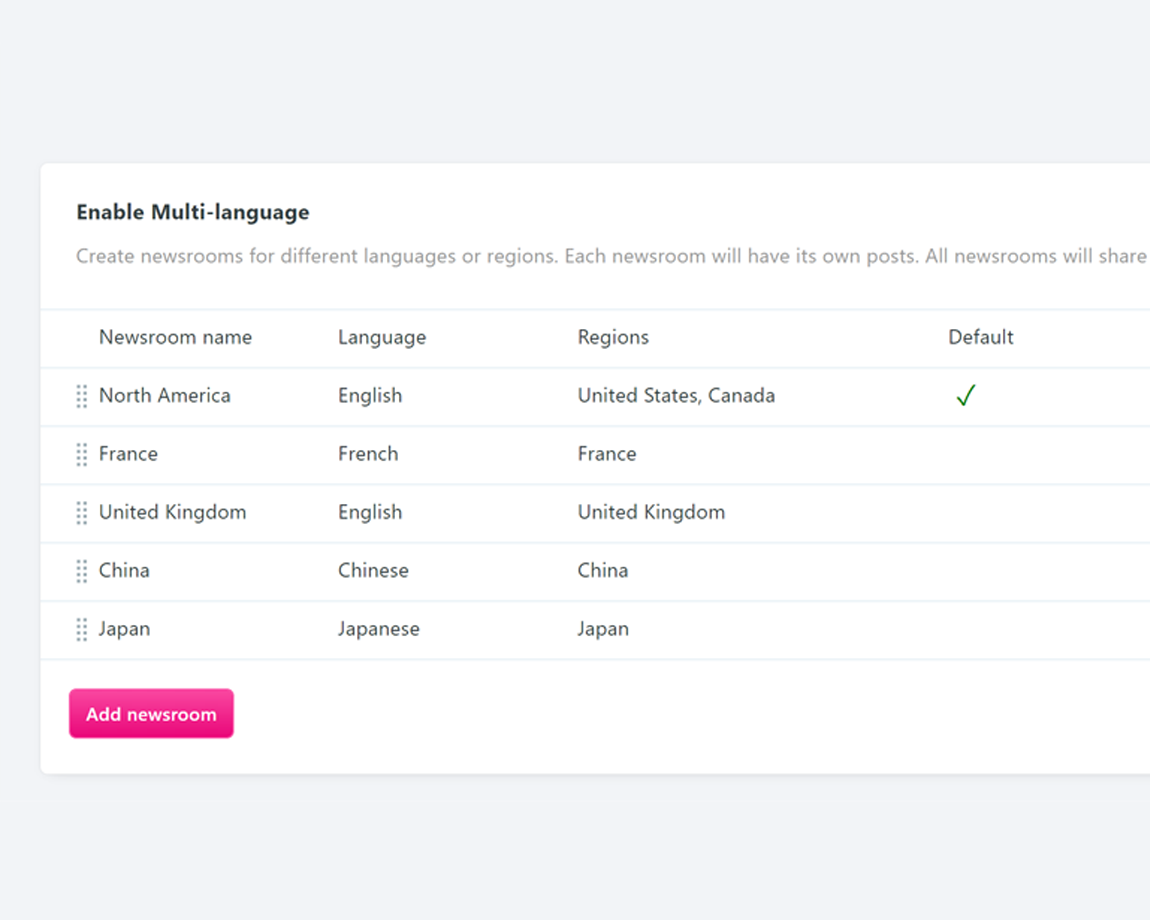This screenshot has width=1150, height=920.
Task: Select the China newsroom name
Action: click(x=124, y=570)
